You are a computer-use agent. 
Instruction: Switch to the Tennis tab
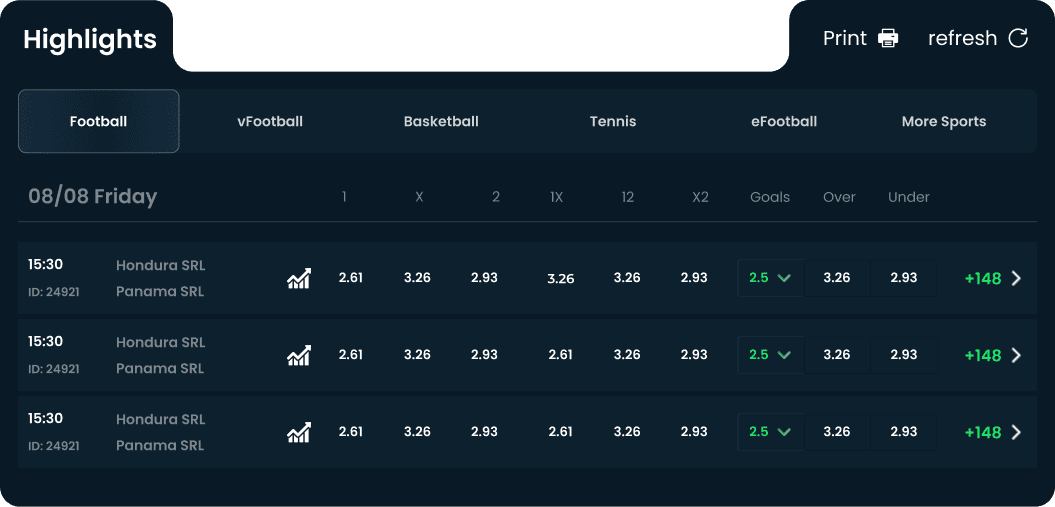pos(613,122)
